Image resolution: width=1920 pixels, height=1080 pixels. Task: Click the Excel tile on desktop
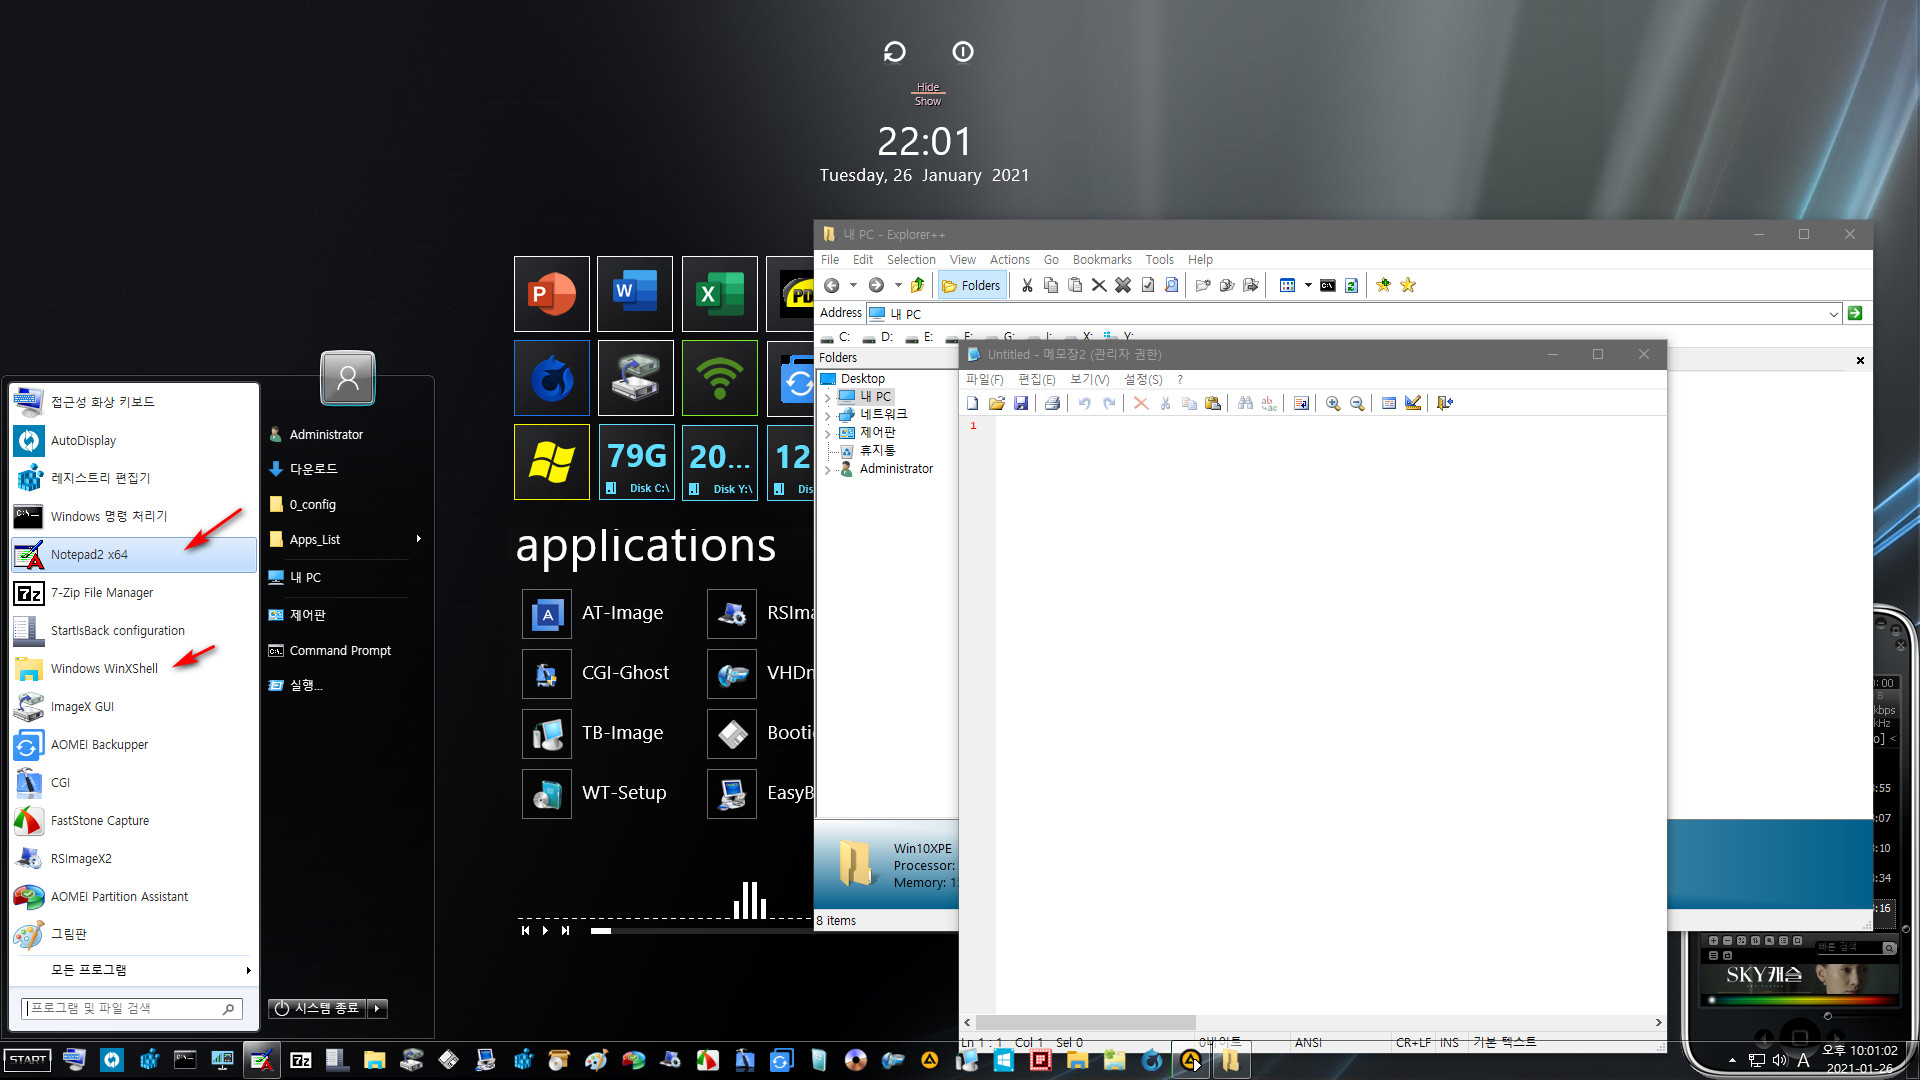click(x=720, y=294)
